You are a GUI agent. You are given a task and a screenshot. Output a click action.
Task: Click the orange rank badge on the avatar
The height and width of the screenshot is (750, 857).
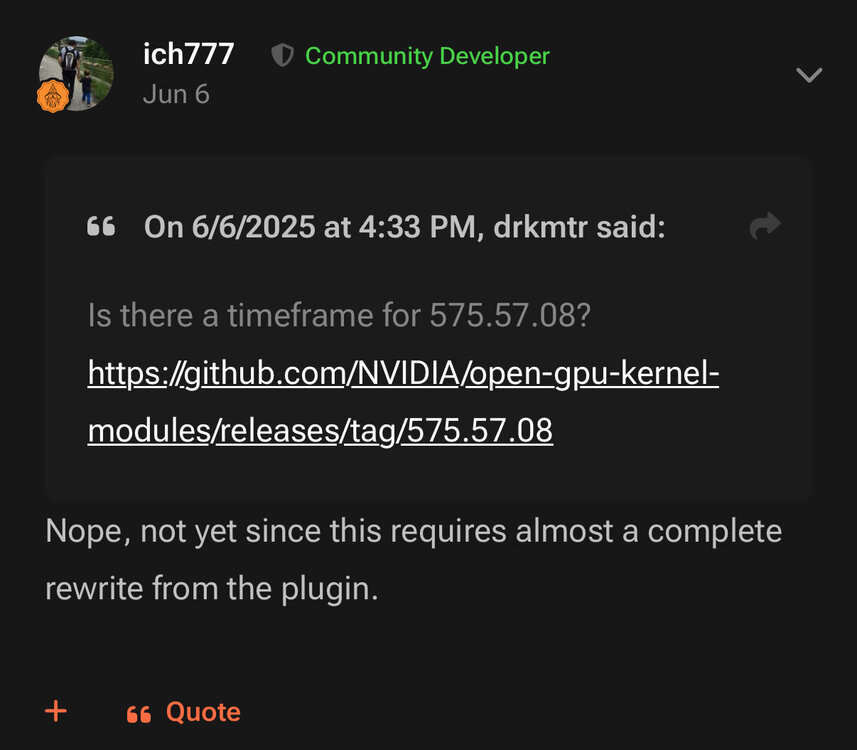click(52, 96)
